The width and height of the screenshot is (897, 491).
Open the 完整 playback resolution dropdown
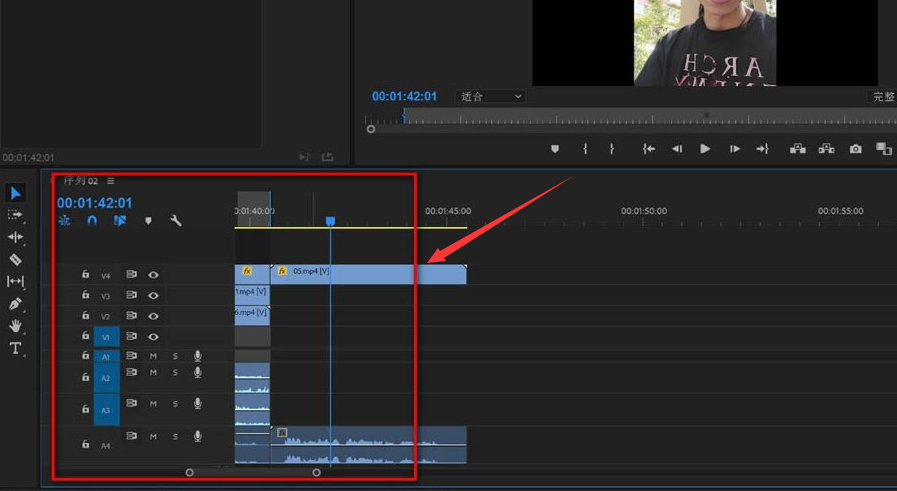tap(882, 97)
